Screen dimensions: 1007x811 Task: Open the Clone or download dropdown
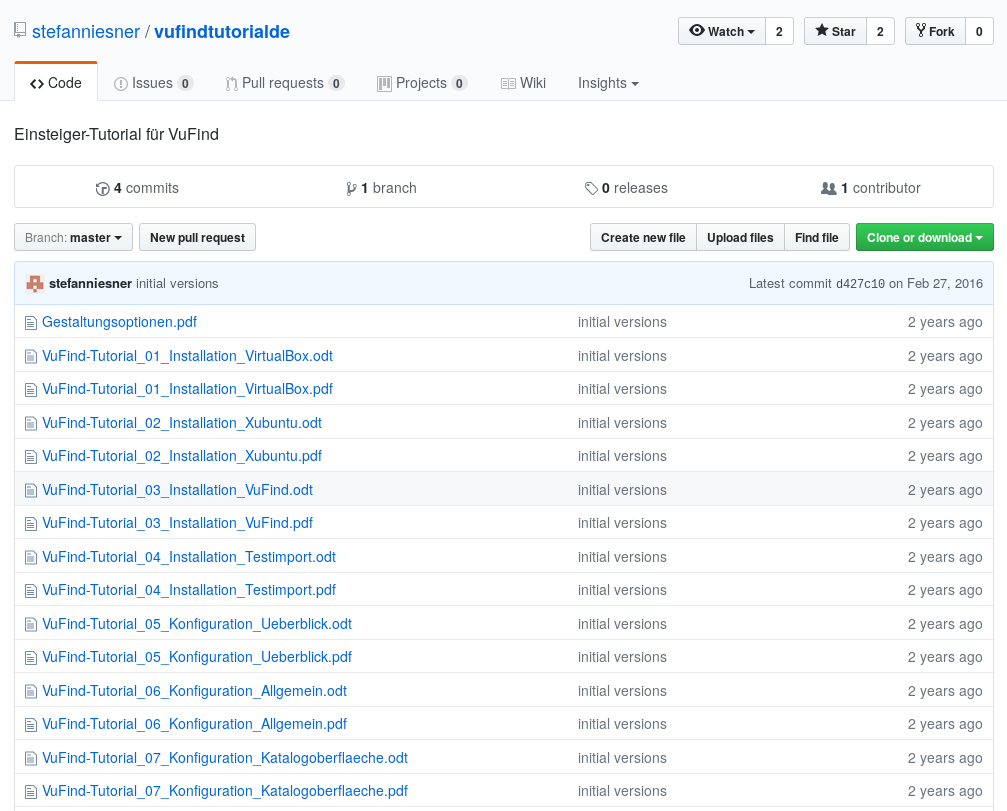924,237
